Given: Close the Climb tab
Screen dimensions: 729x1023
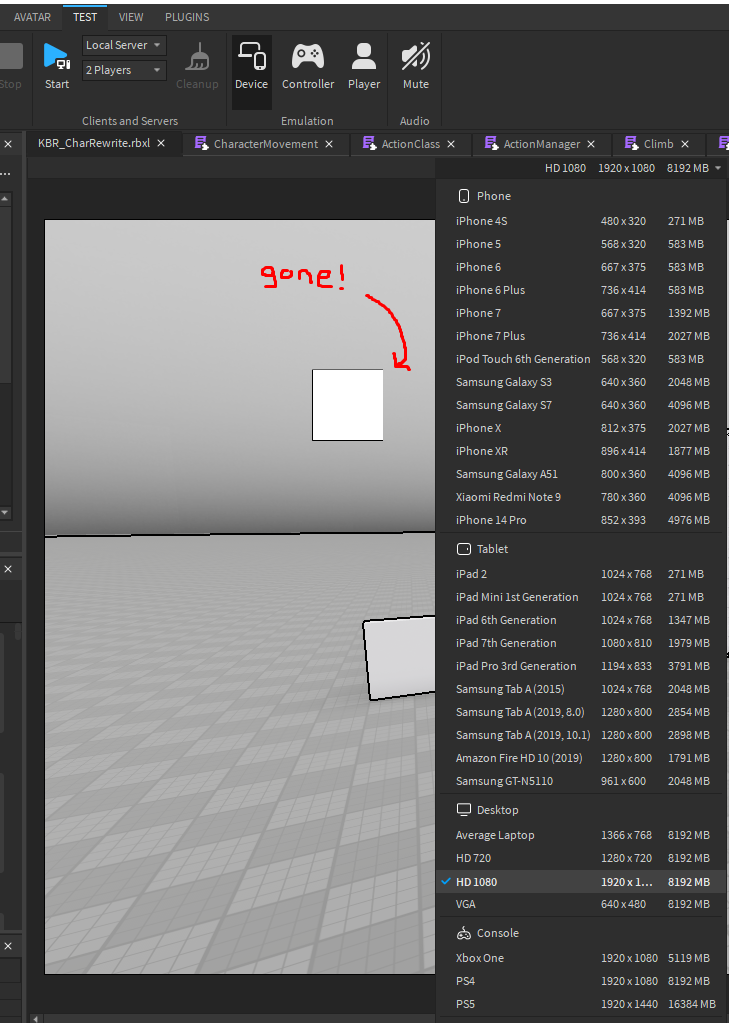Looking at the screenshot, I should pyautogui.click(x=685, y=144).
